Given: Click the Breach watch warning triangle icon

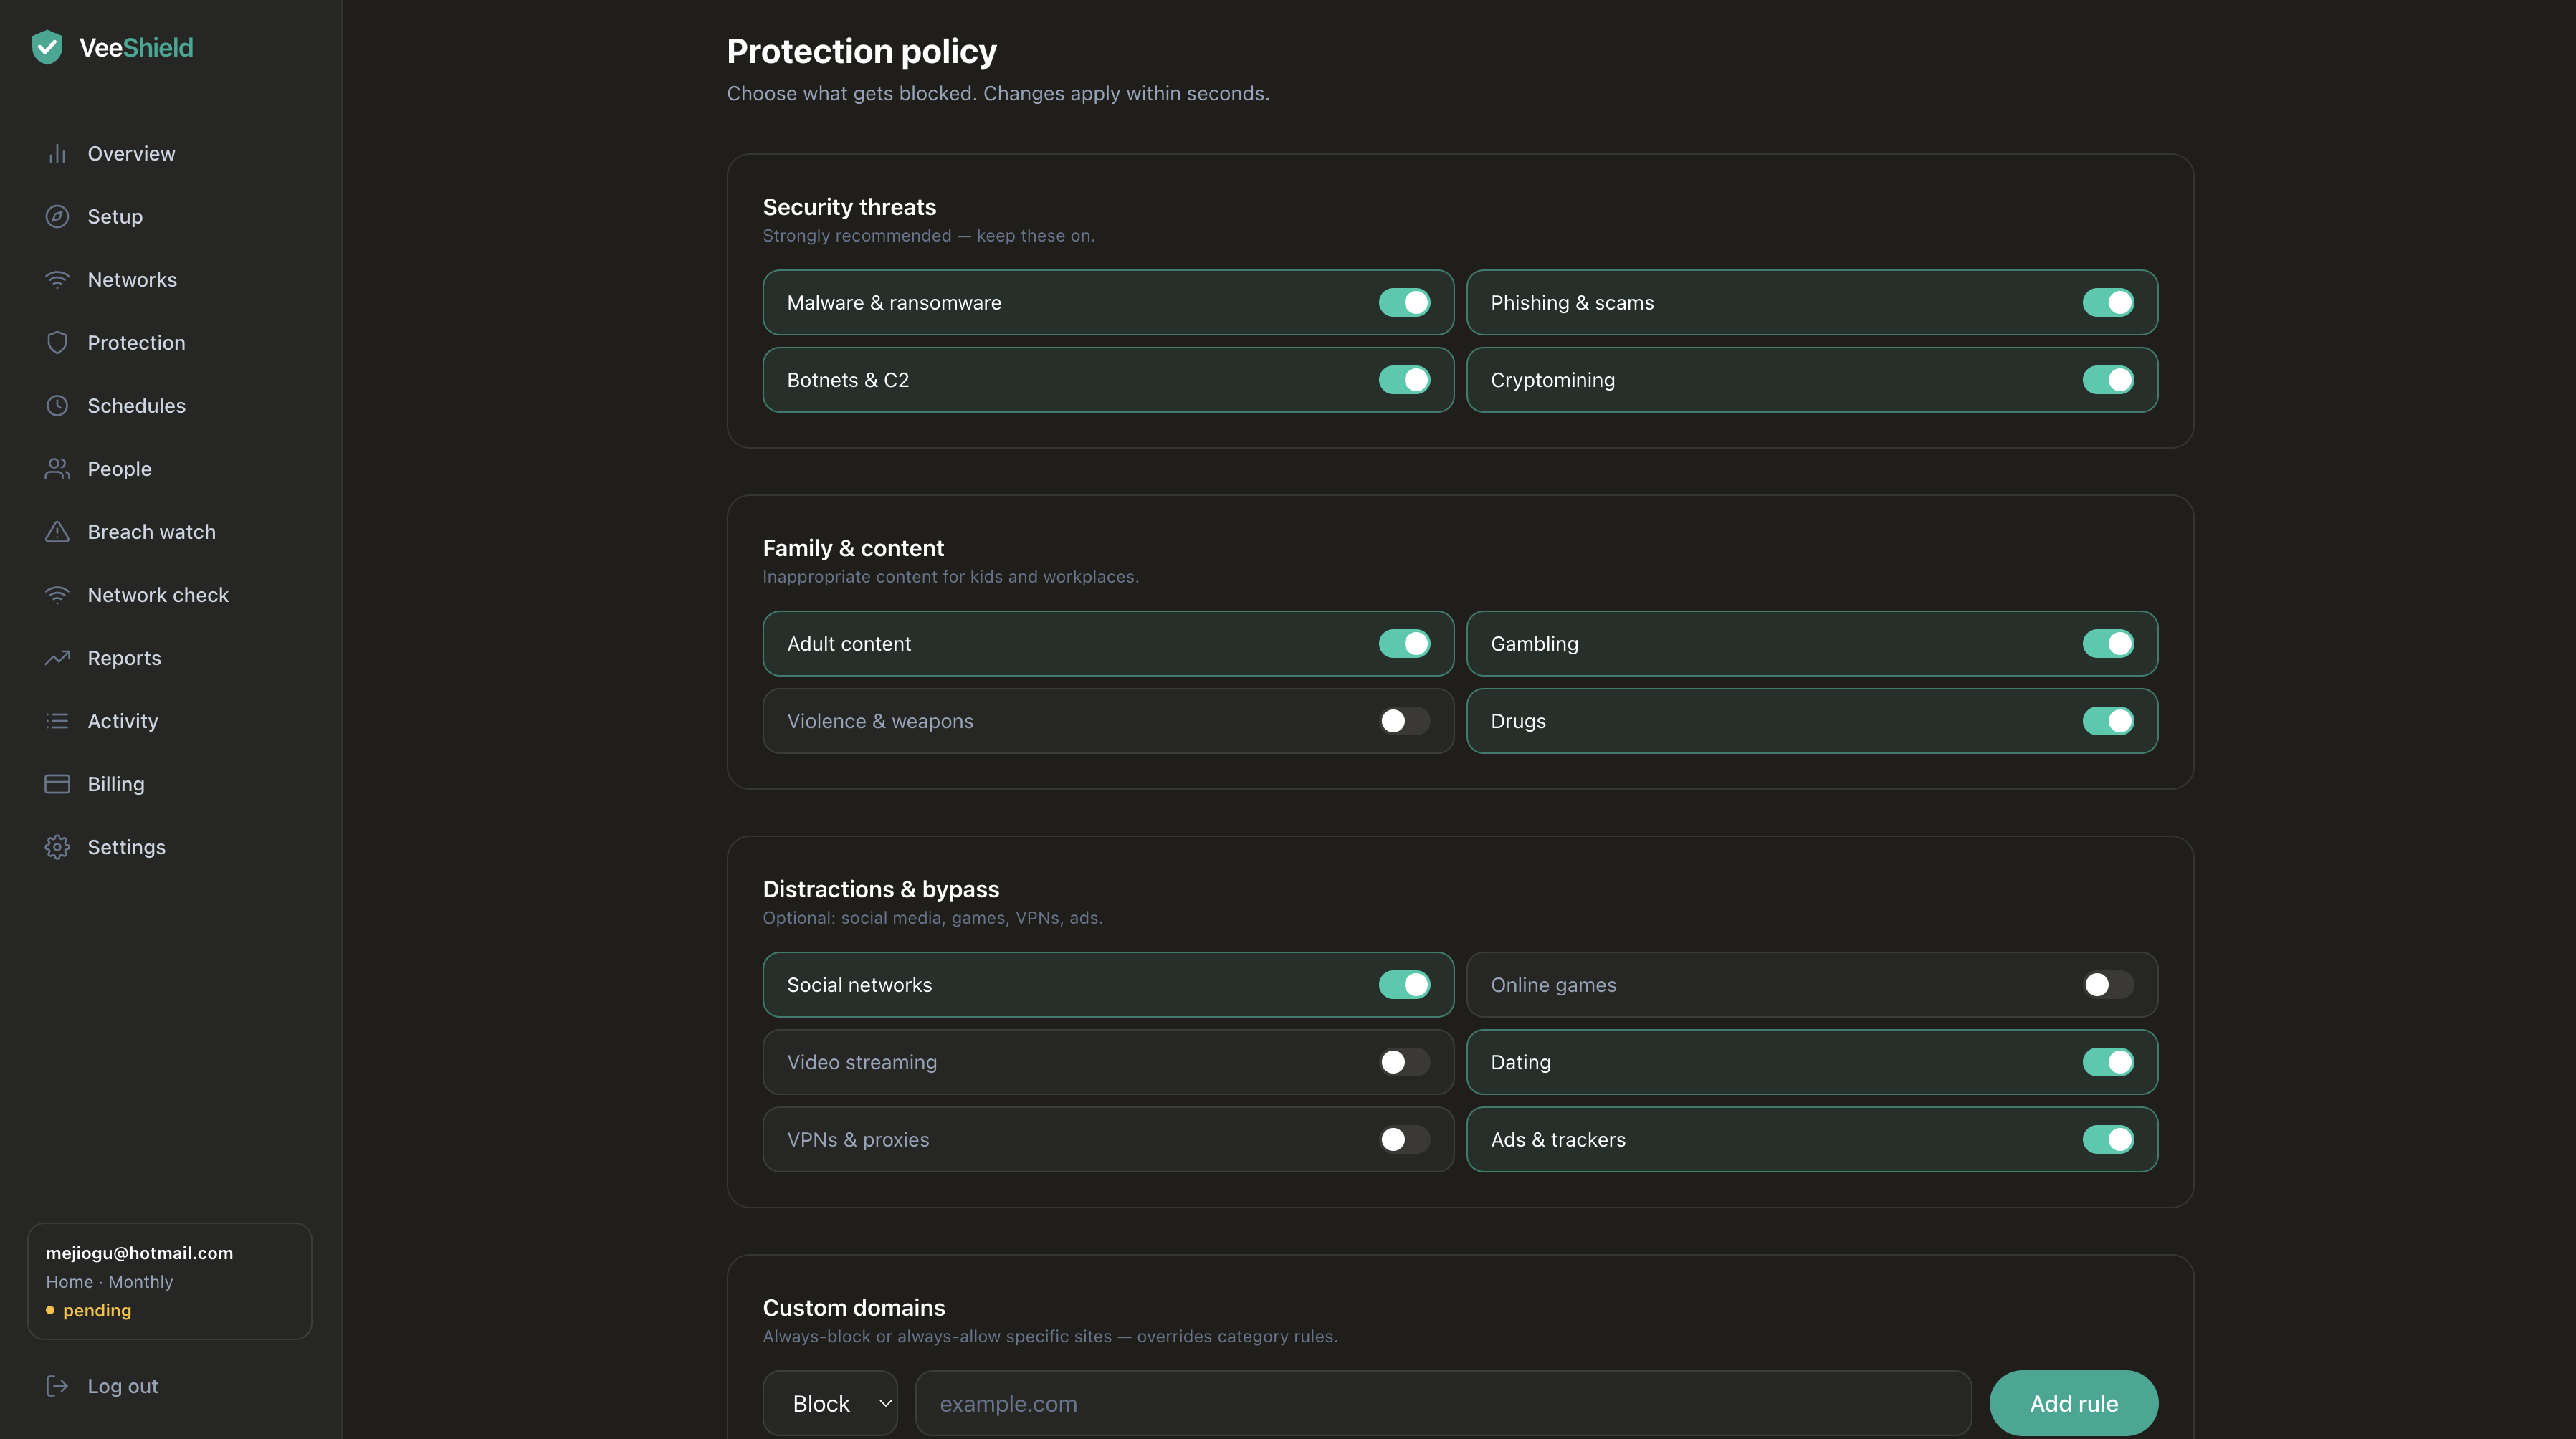Looking at the screenshot, I should tap(57, 531).
